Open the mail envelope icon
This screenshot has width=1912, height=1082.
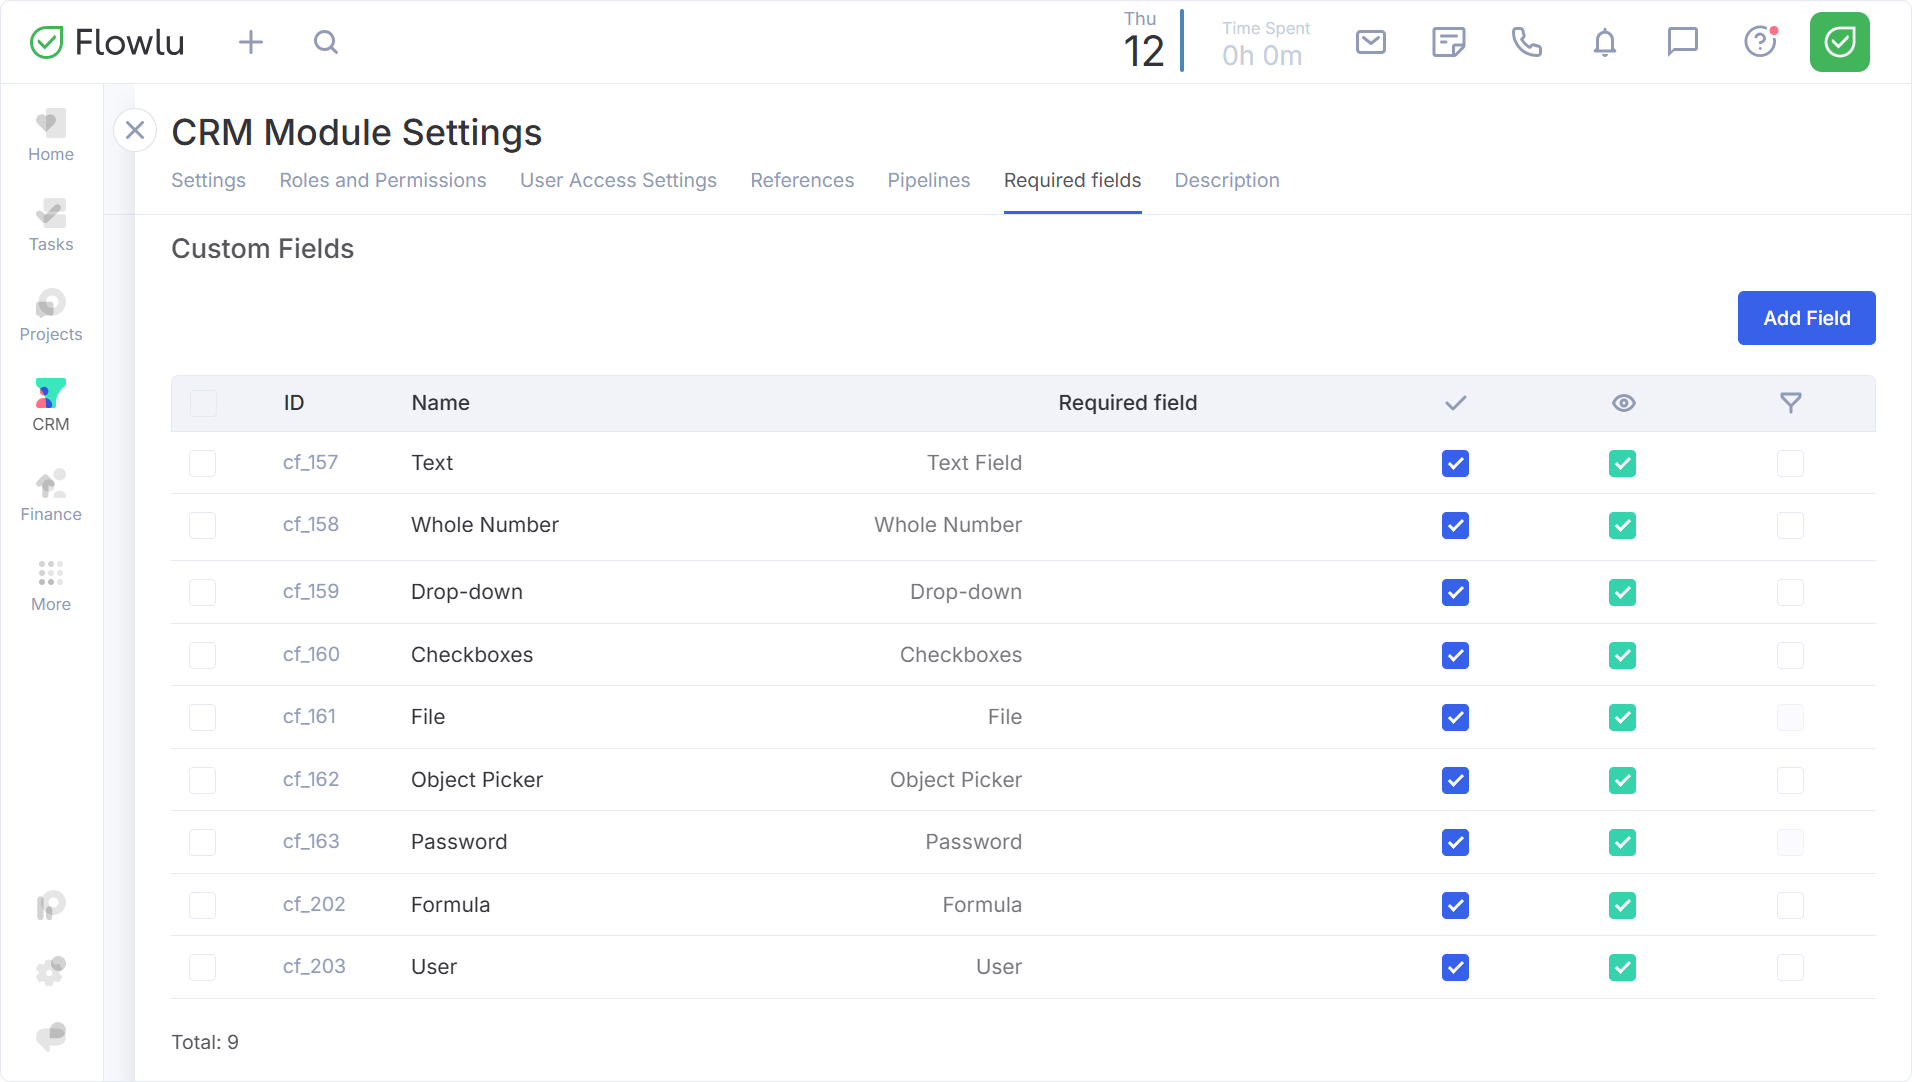tap(1370, 42)
